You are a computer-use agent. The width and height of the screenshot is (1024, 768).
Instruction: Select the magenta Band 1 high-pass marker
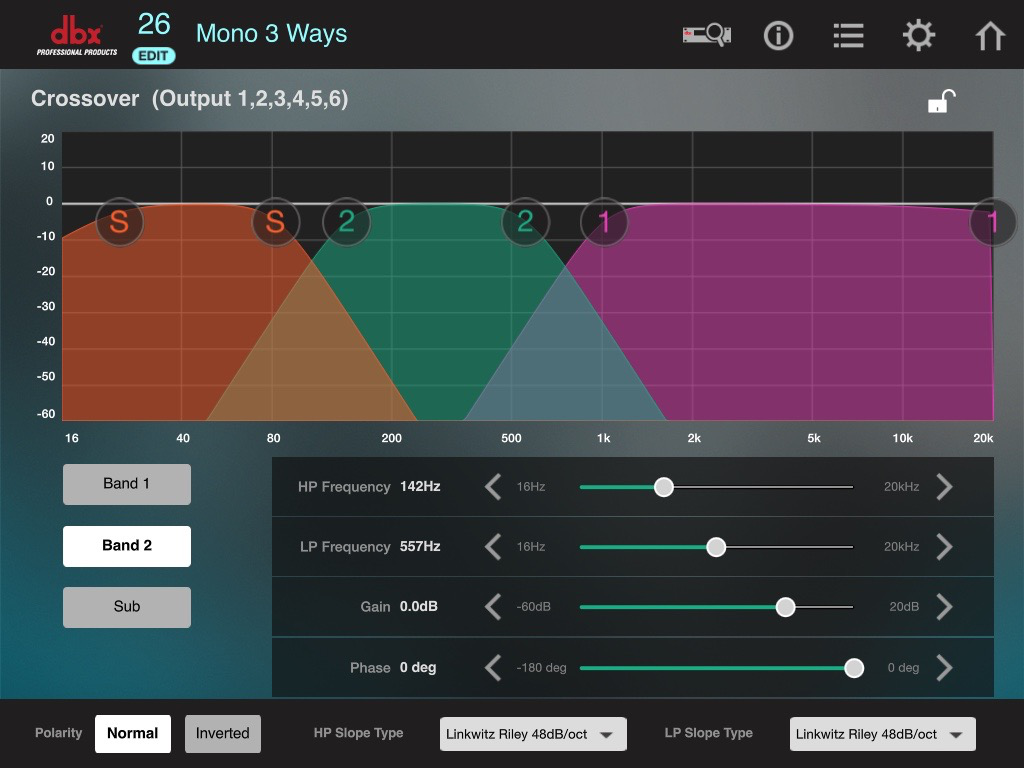(604, 222)
